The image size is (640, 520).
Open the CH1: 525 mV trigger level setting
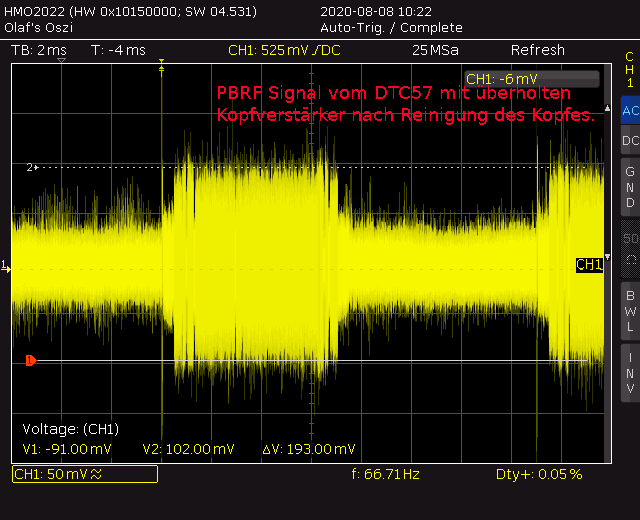[284, 50]
